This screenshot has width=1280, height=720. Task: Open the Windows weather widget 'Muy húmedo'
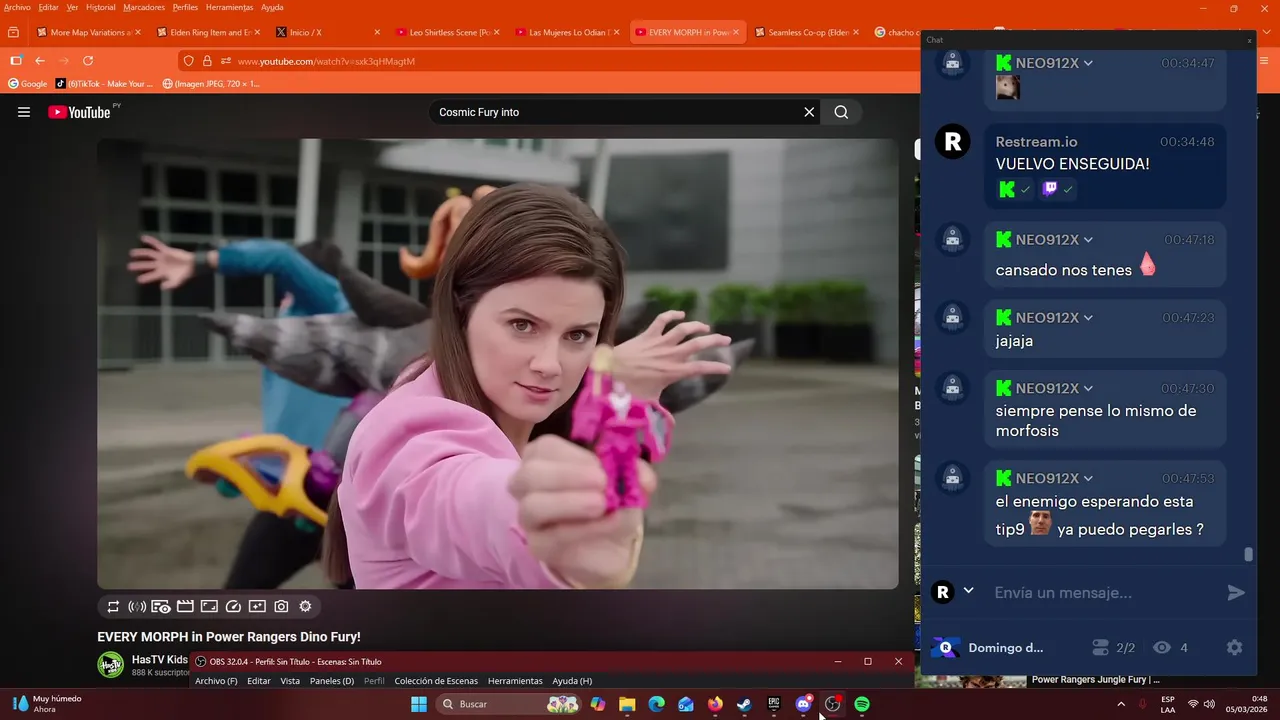pyautogui.click(x=46, y=704)
